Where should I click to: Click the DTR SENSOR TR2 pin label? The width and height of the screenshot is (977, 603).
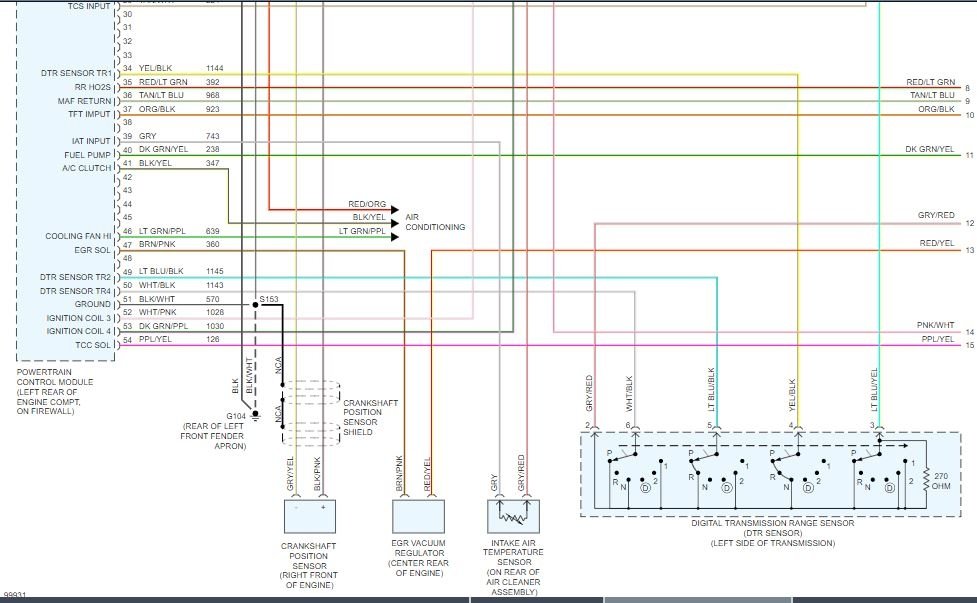click(75, 277)
